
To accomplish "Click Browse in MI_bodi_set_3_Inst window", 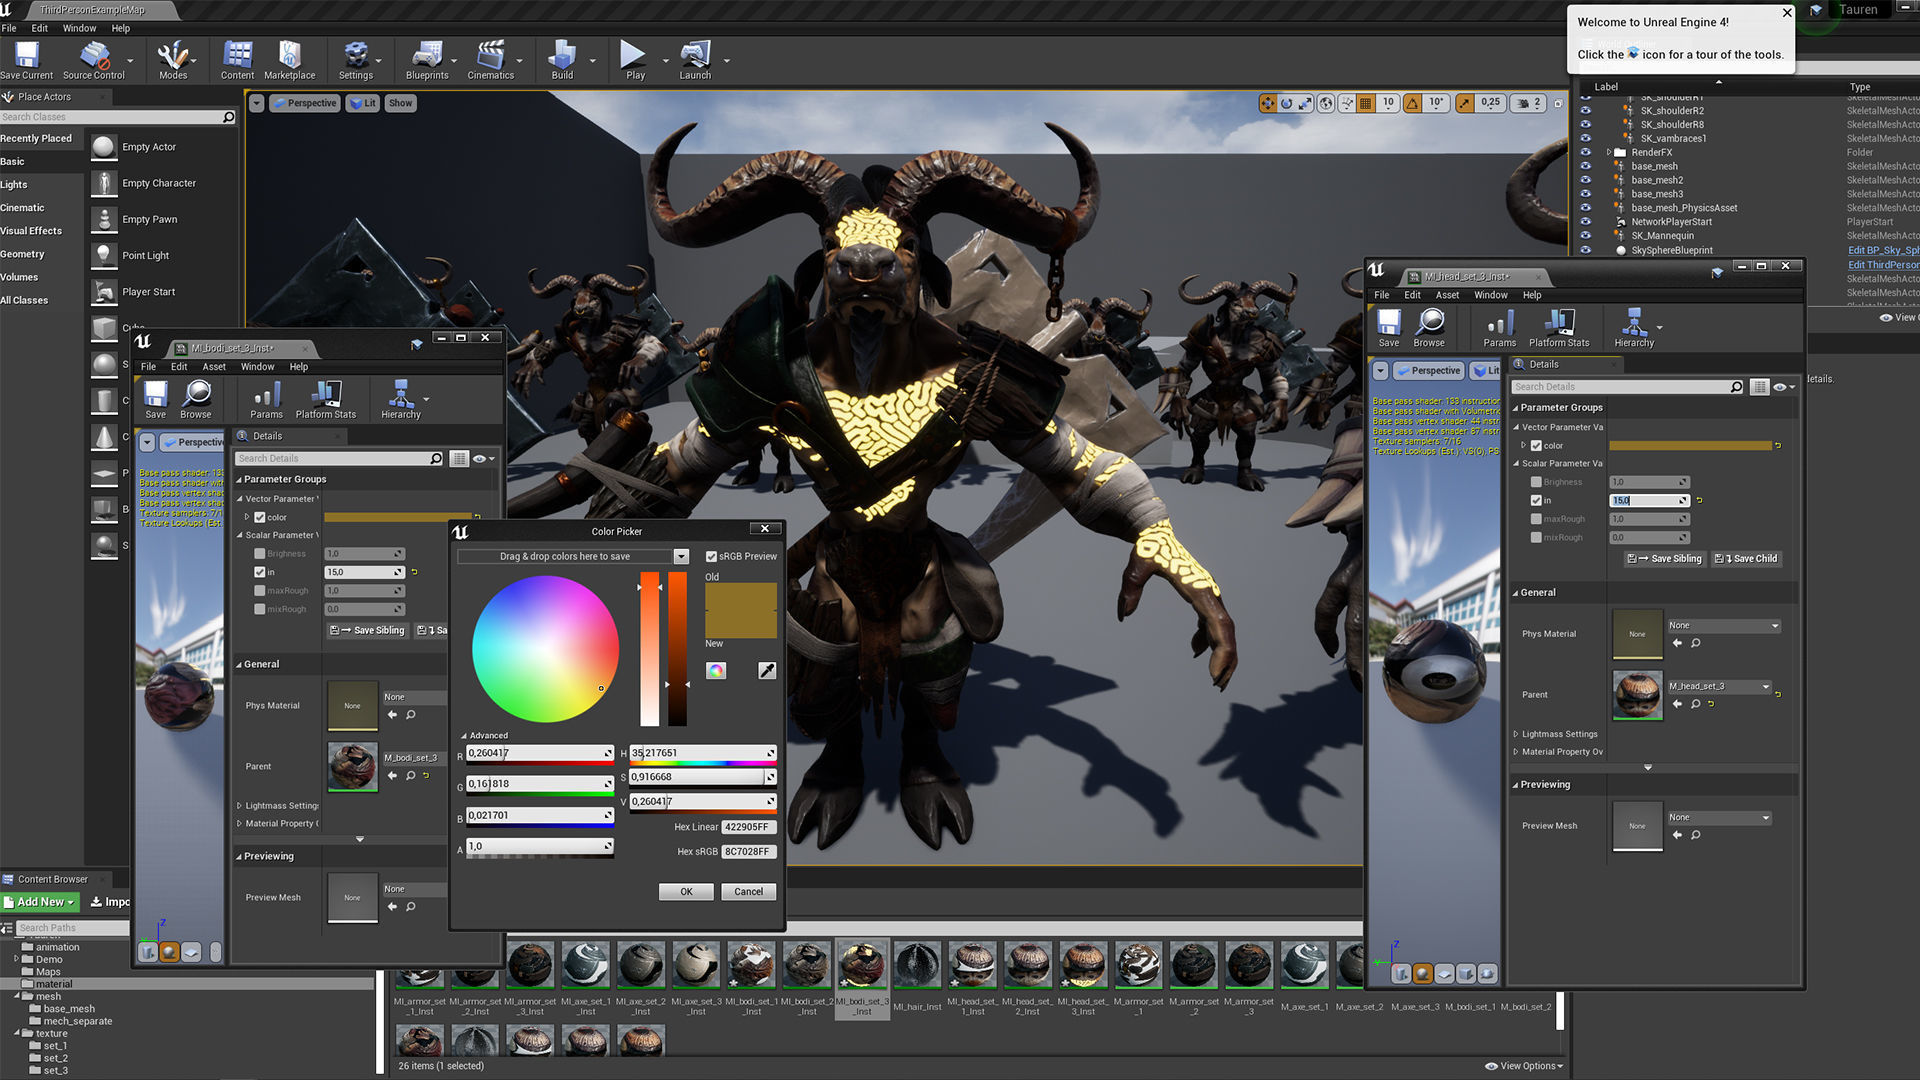I will (196, 400).
